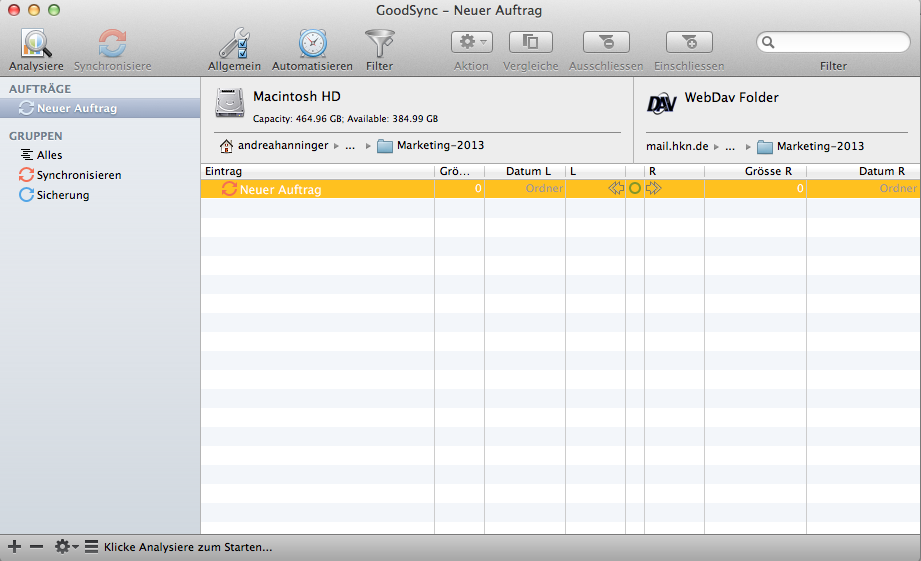
Task: Select Neuer Auftrag in sidebar
Action: point(77,108)
